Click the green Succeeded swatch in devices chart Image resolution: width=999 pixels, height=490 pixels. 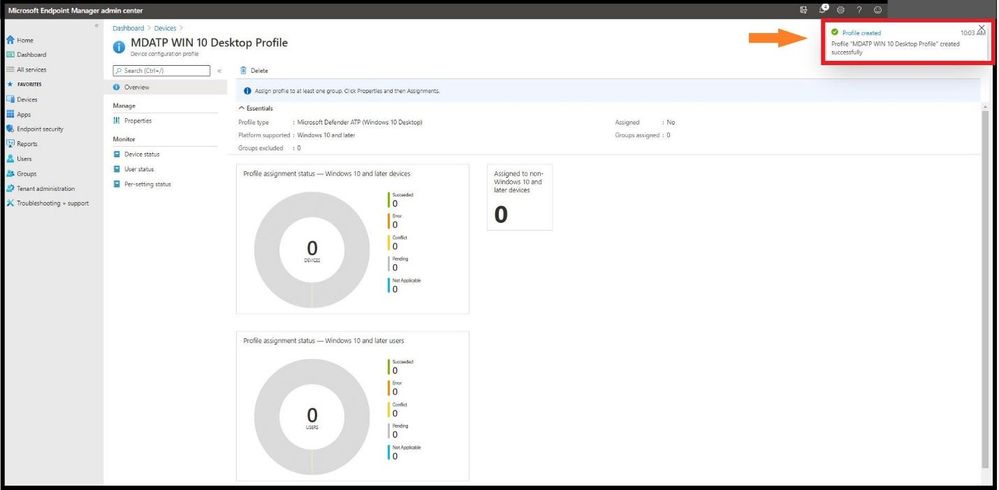click(x=388, y=199)
